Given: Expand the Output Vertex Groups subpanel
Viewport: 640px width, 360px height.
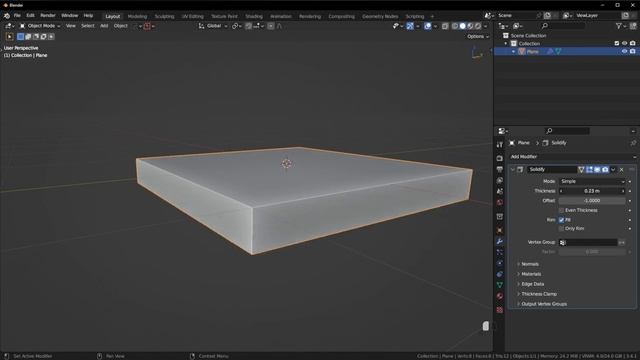Looking at the screenshot, I should [544, 304].
